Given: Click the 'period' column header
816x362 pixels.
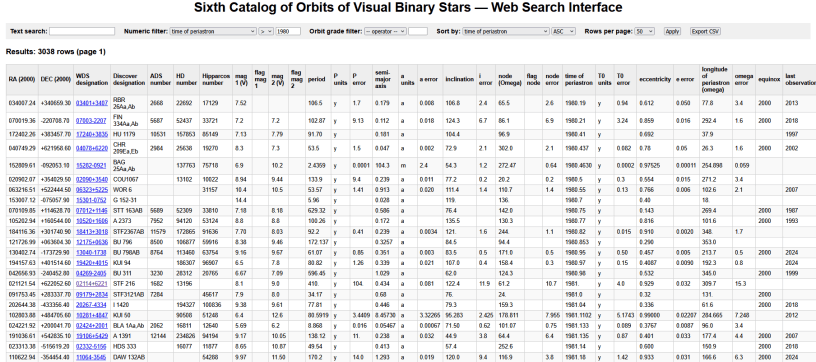Looking at the screenshot, I should click(x=319, y=79).
